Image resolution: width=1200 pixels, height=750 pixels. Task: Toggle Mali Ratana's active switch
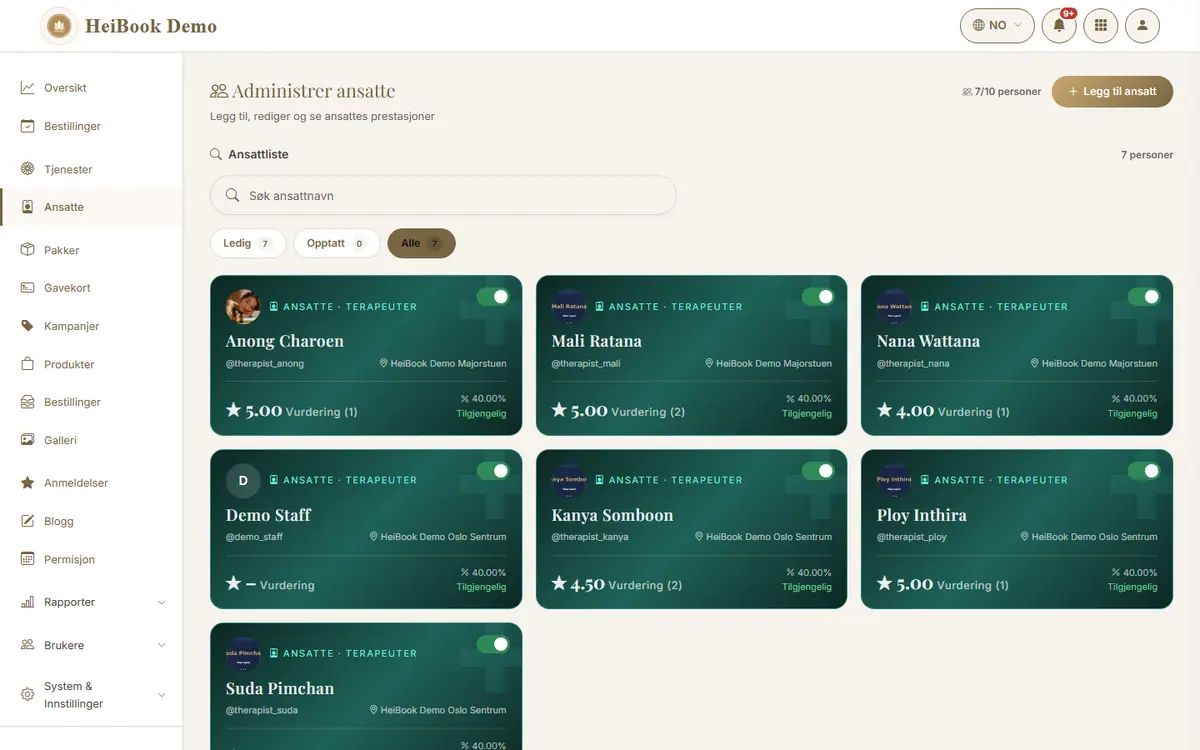[818, 297]
